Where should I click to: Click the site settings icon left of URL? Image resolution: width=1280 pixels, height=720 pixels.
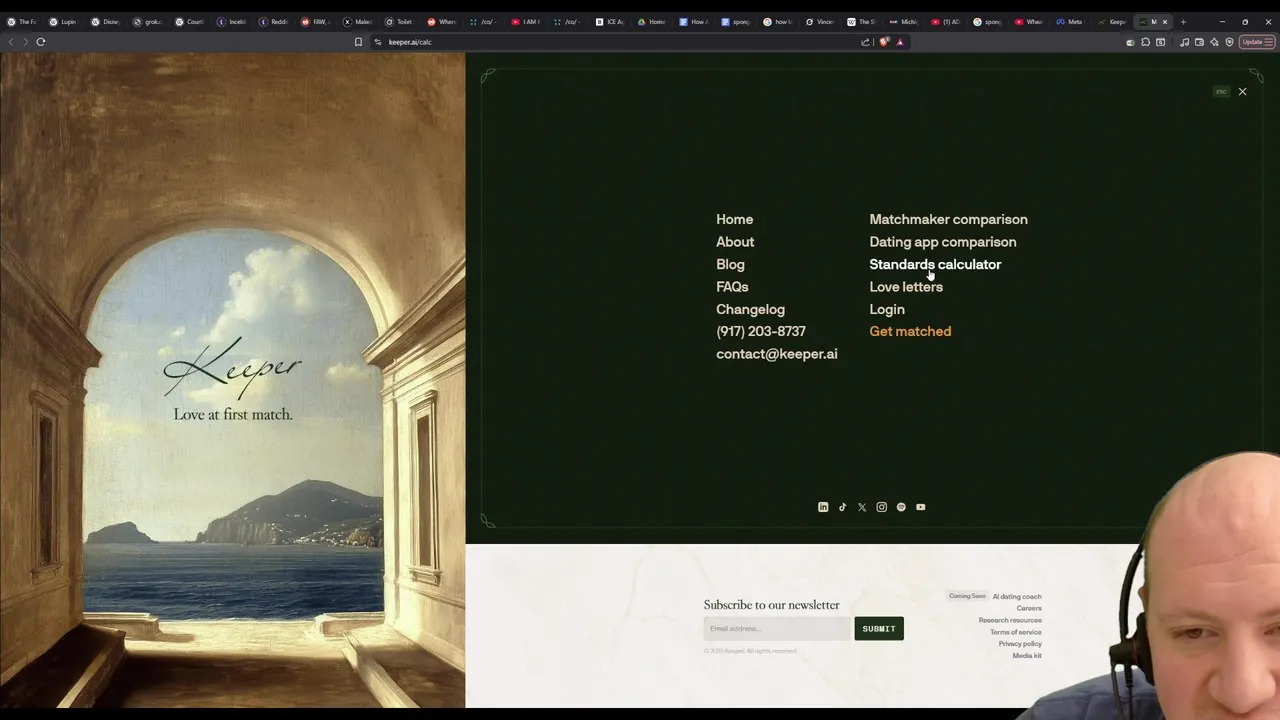(377, 42)
